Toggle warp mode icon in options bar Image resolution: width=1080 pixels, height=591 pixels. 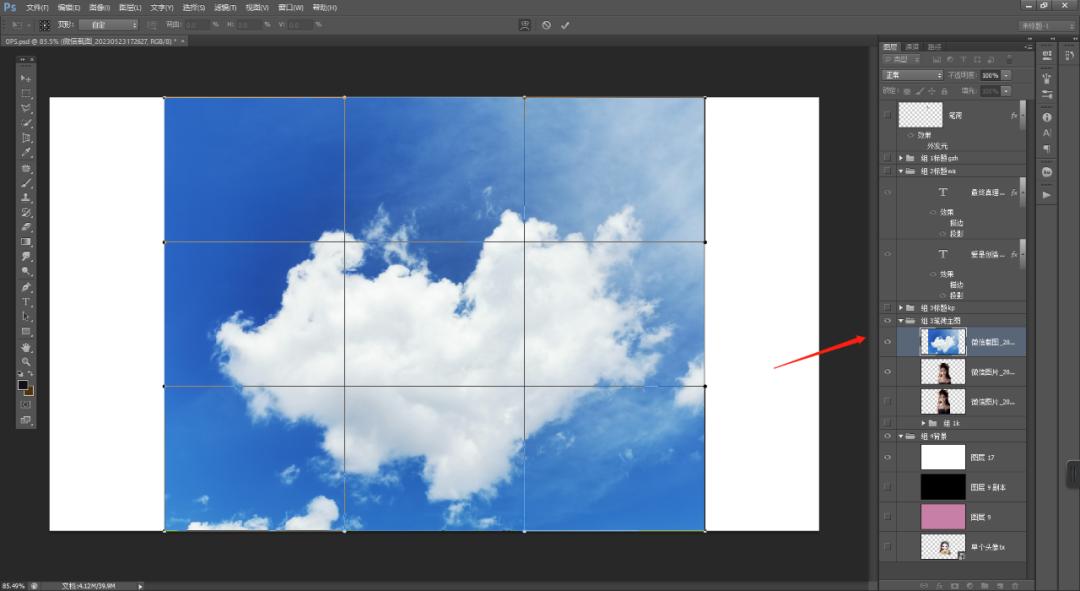525,25
